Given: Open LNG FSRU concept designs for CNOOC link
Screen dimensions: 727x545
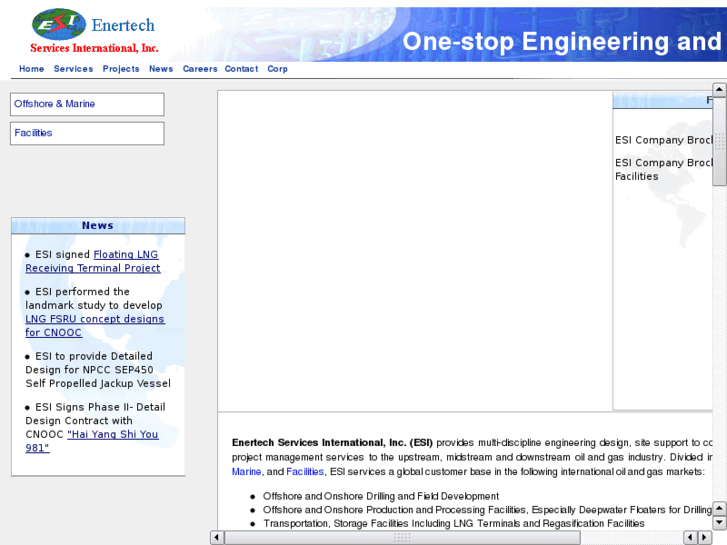Looking at the screenshot, I should pyautogui.click(x=95, y=326).
